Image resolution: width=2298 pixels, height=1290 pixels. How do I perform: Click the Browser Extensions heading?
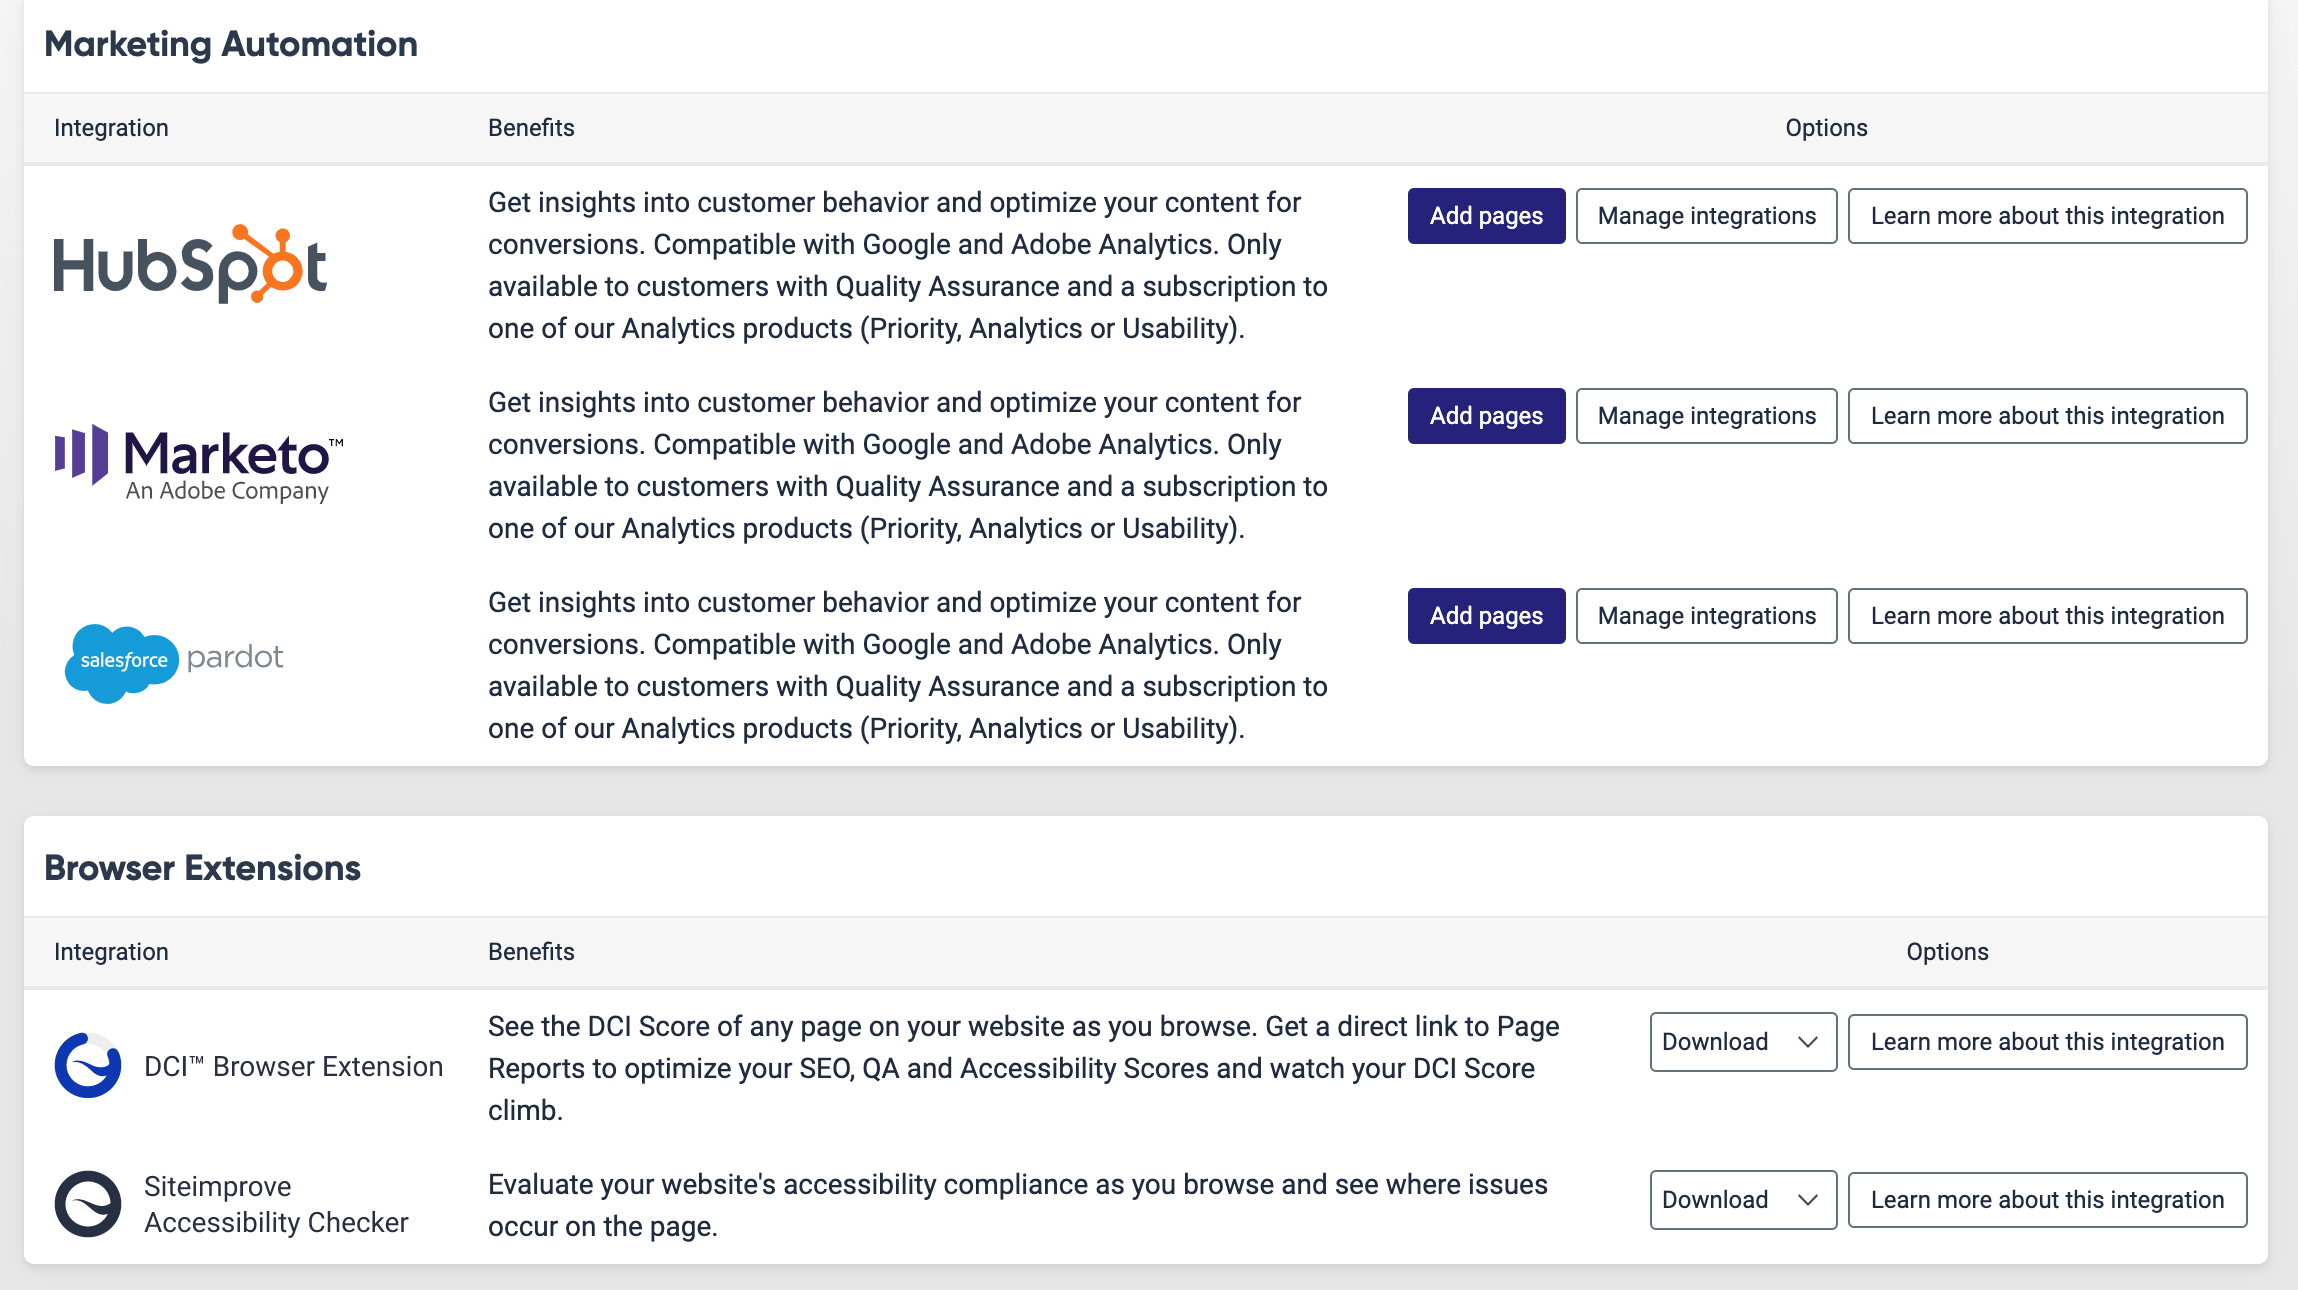(x=202, y=868)
